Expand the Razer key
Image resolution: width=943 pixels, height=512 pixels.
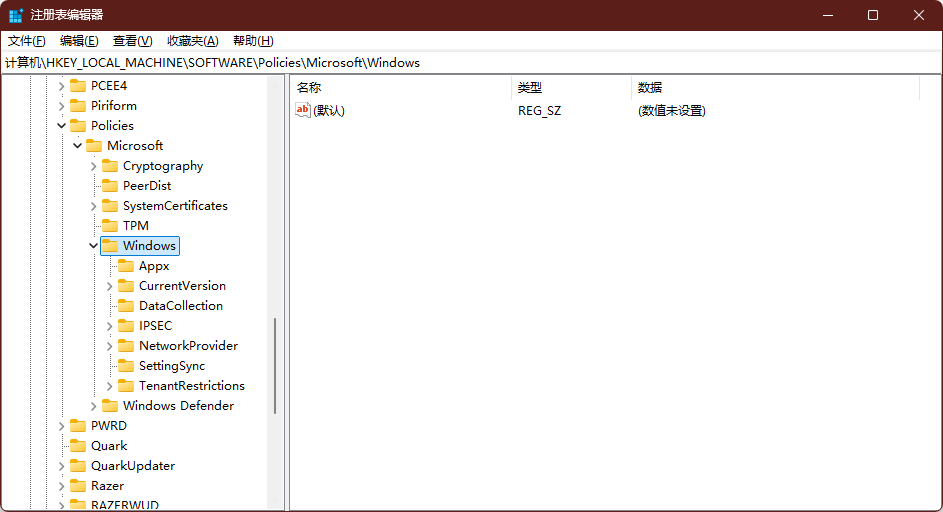pos(61,486)
